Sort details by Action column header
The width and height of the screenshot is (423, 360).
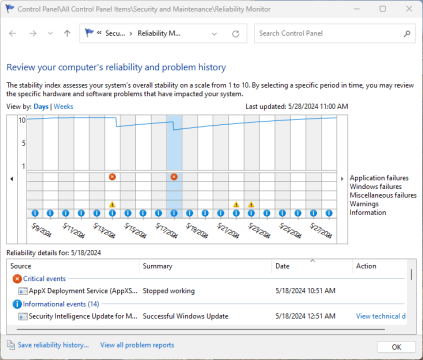(x=380, y=266)
